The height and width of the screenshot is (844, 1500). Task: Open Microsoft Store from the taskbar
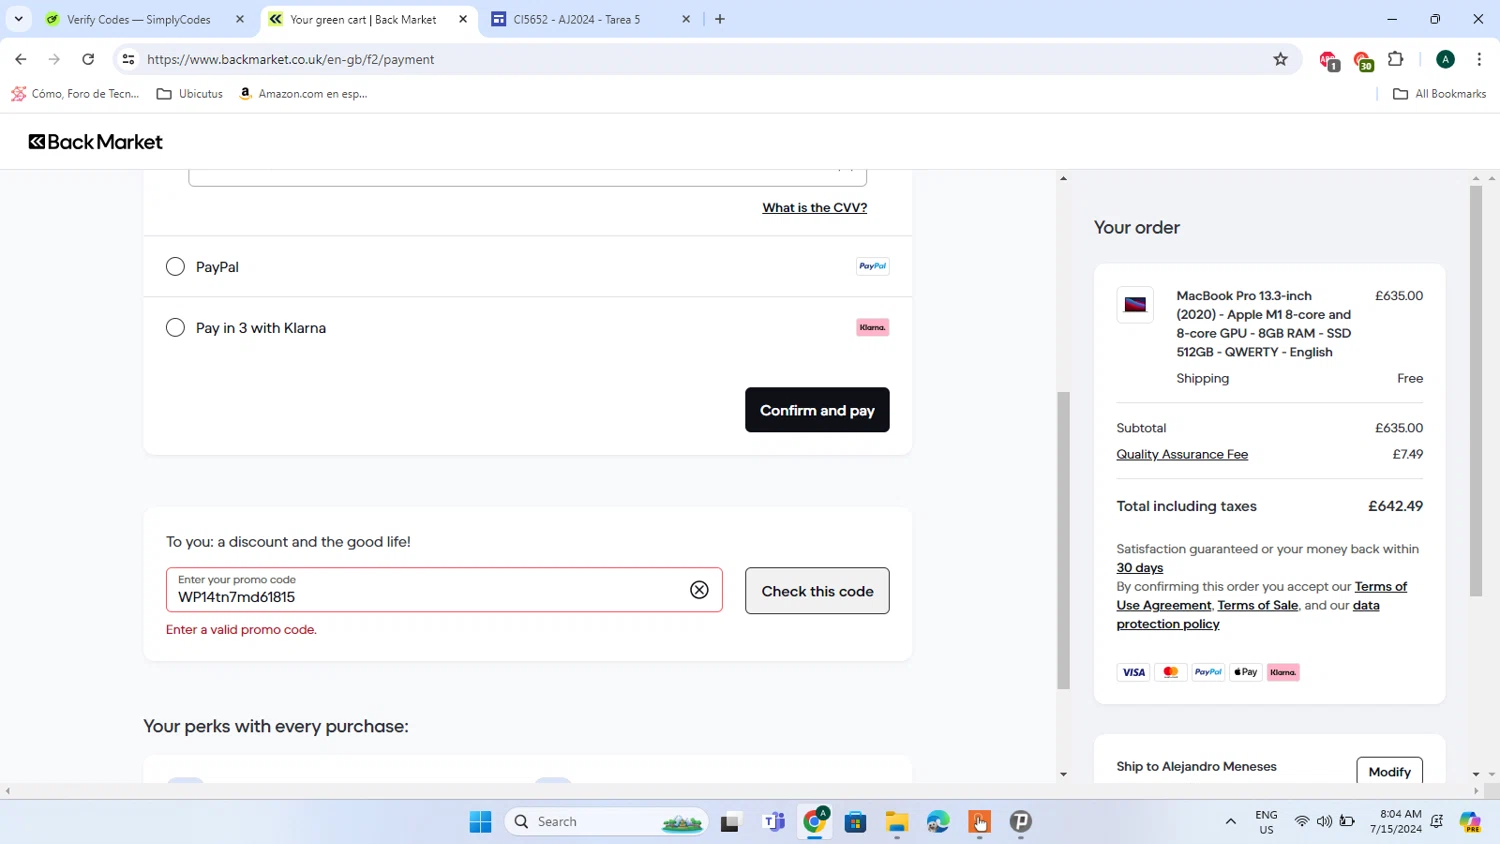tap(855, 822)
